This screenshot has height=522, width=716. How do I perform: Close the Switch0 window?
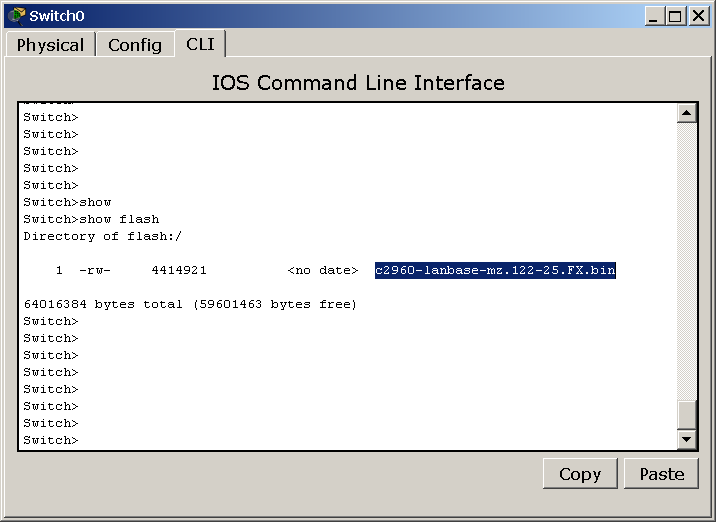pyautogui.click(x=699, y=16)
